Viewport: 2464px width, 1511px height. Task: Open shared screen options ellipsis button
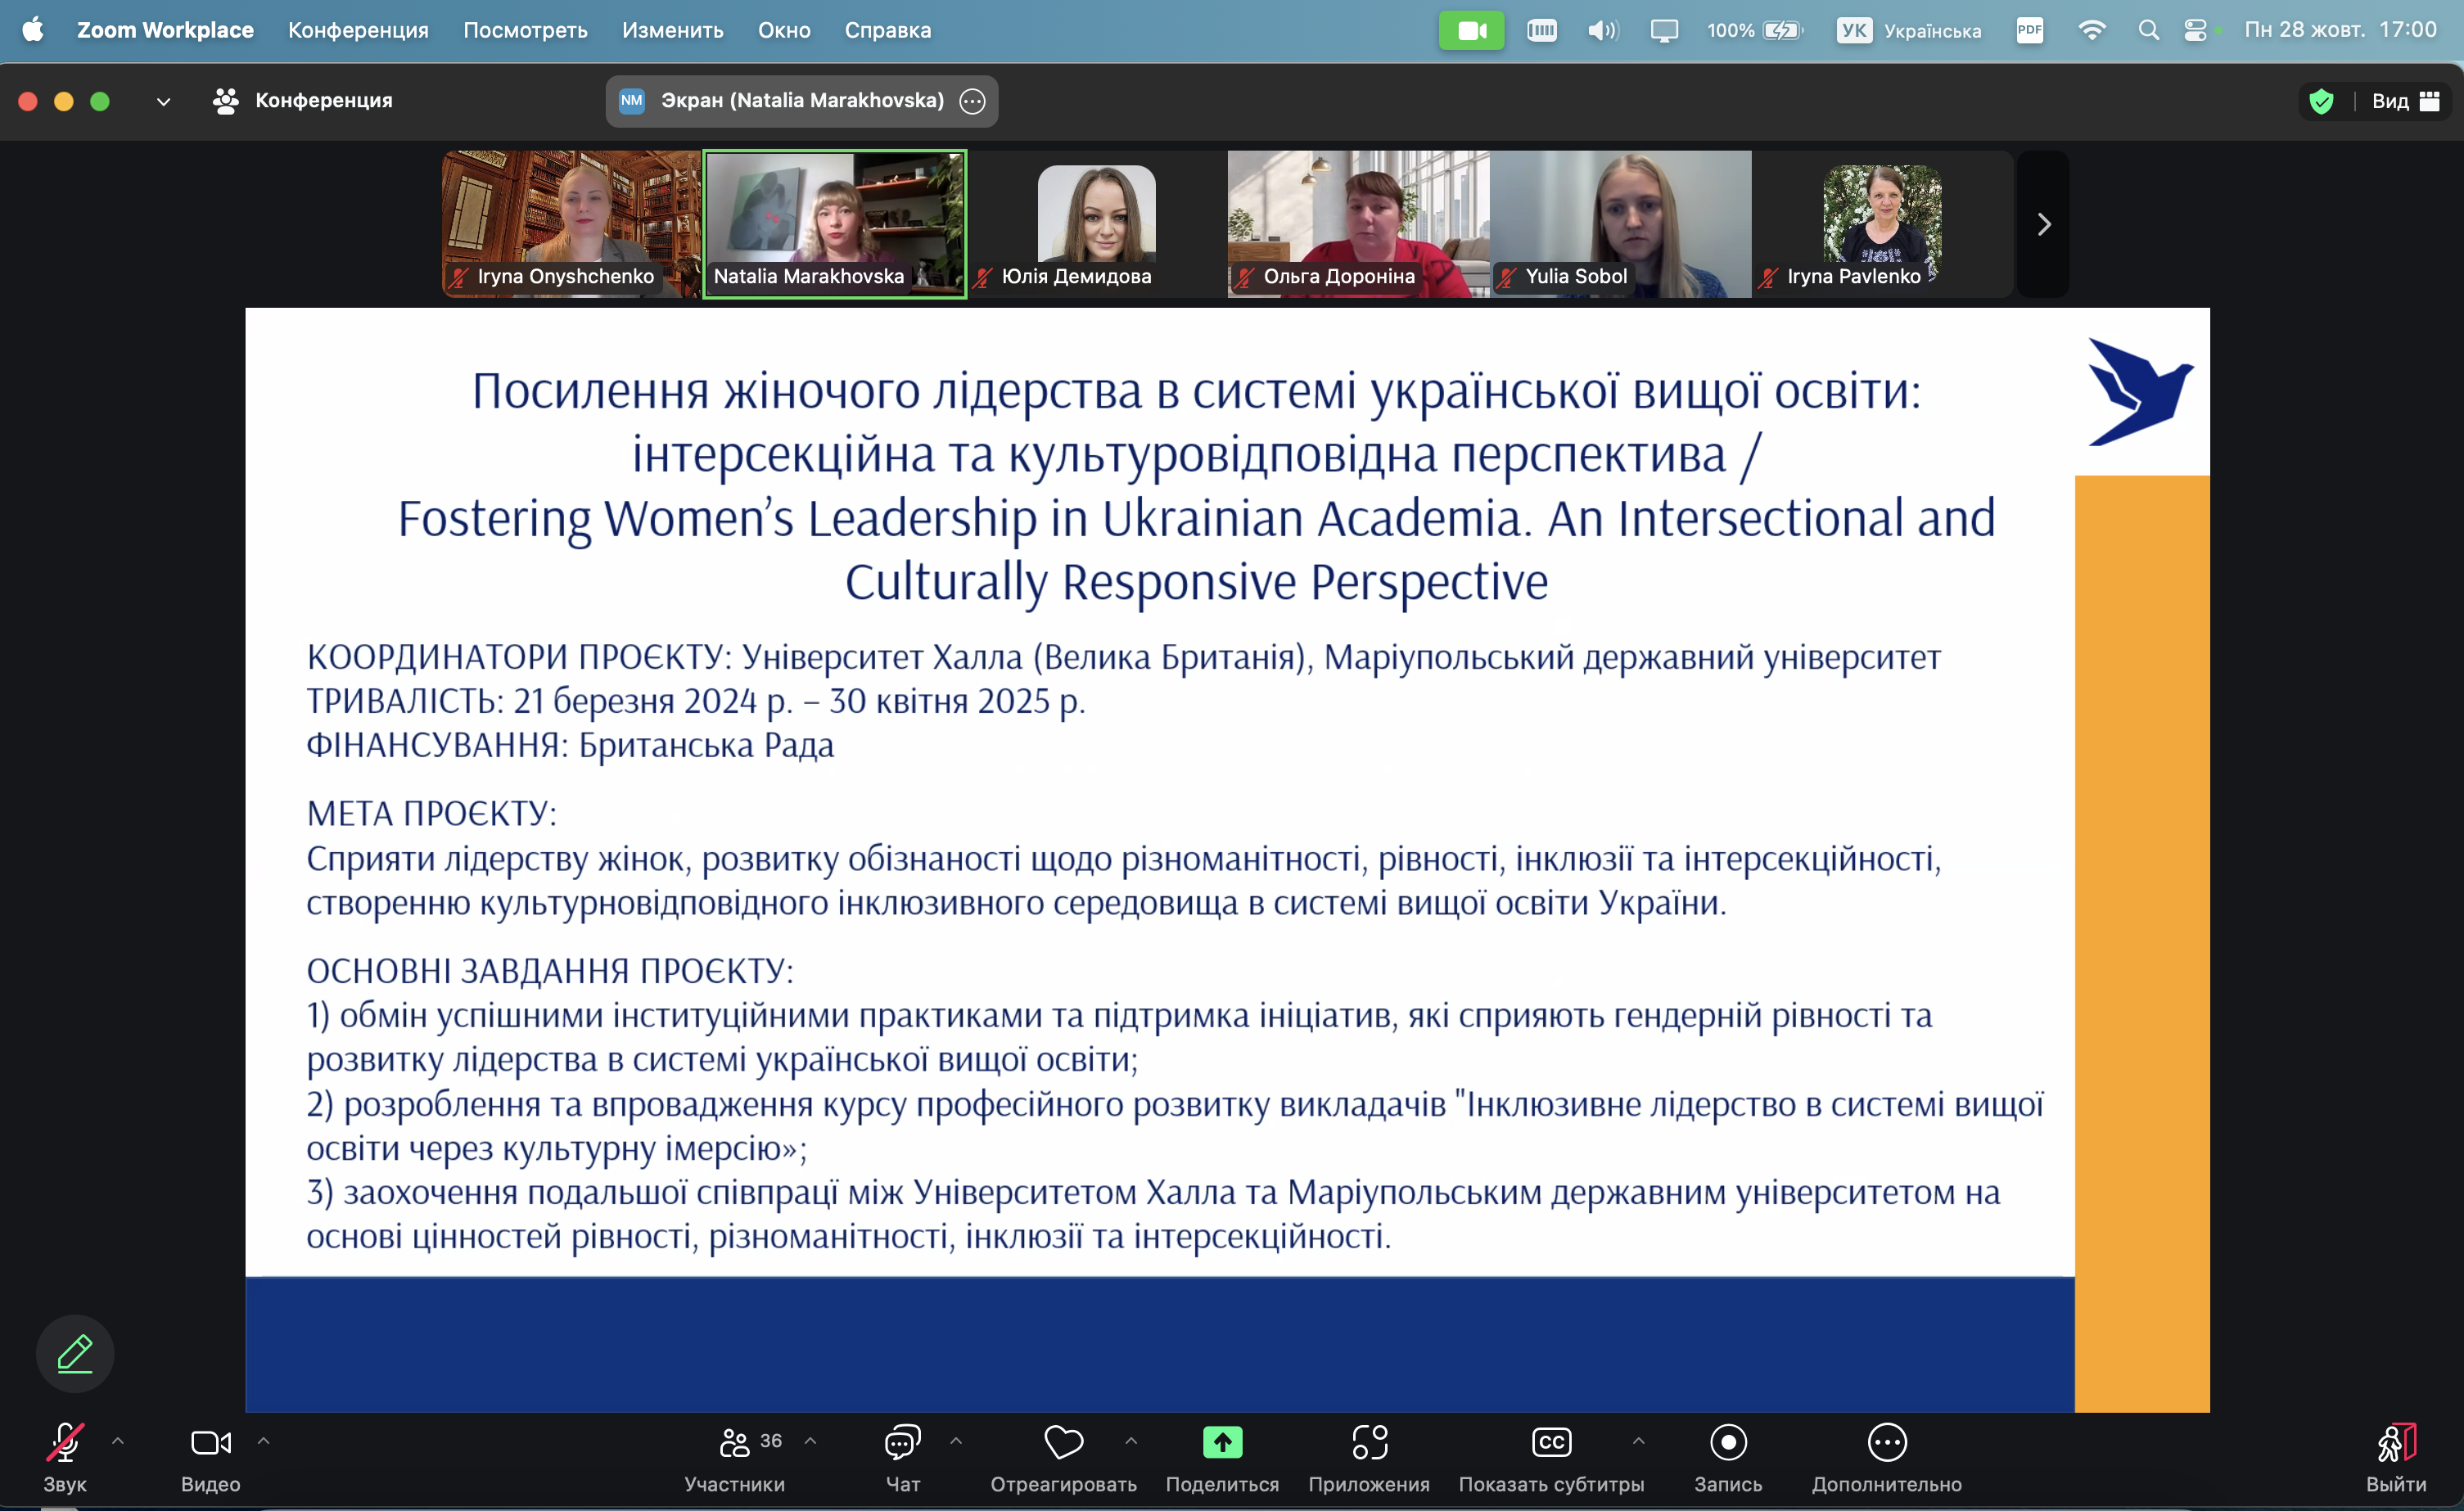972,101
